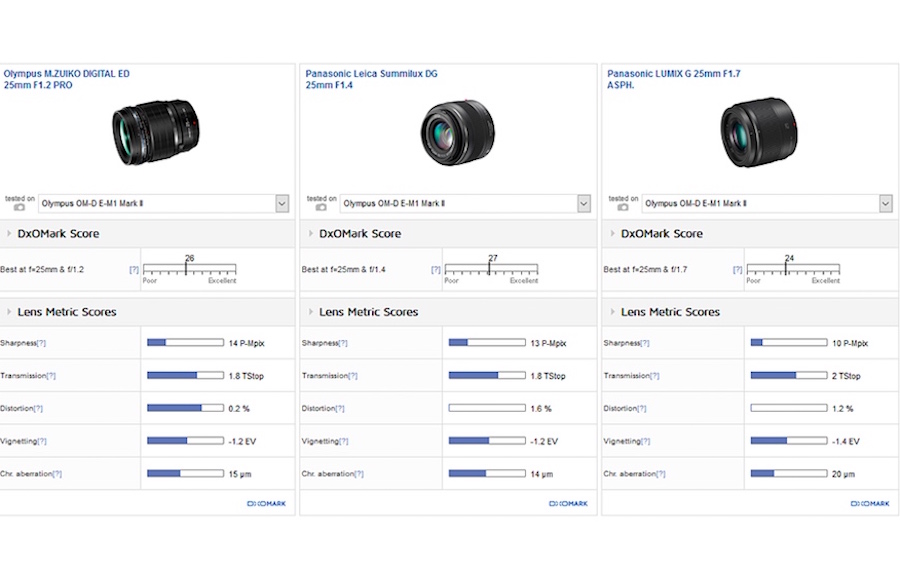Collapse Lens Metric Scores section for Summilux
The height and width of the screenshot is (572, 900).
pyautogui.click(x=311, y=312)
